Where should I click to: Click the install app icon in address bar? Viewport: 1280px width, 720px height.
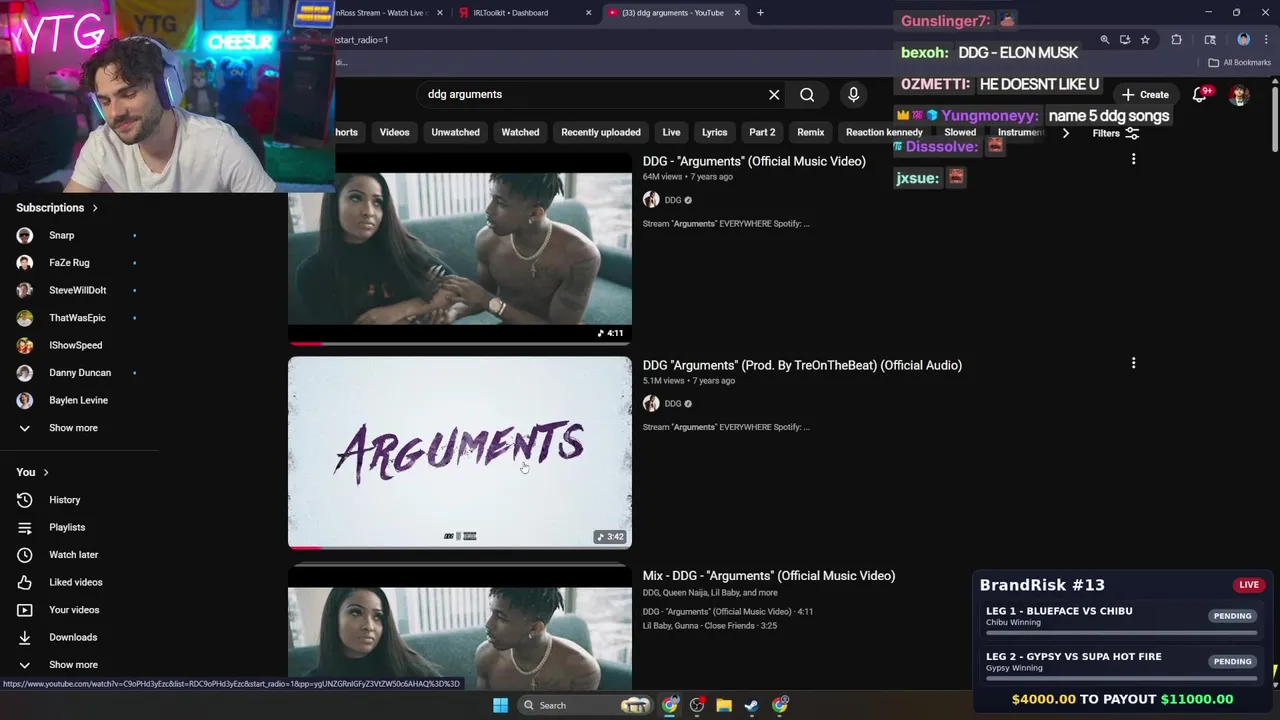point(1125,40)
